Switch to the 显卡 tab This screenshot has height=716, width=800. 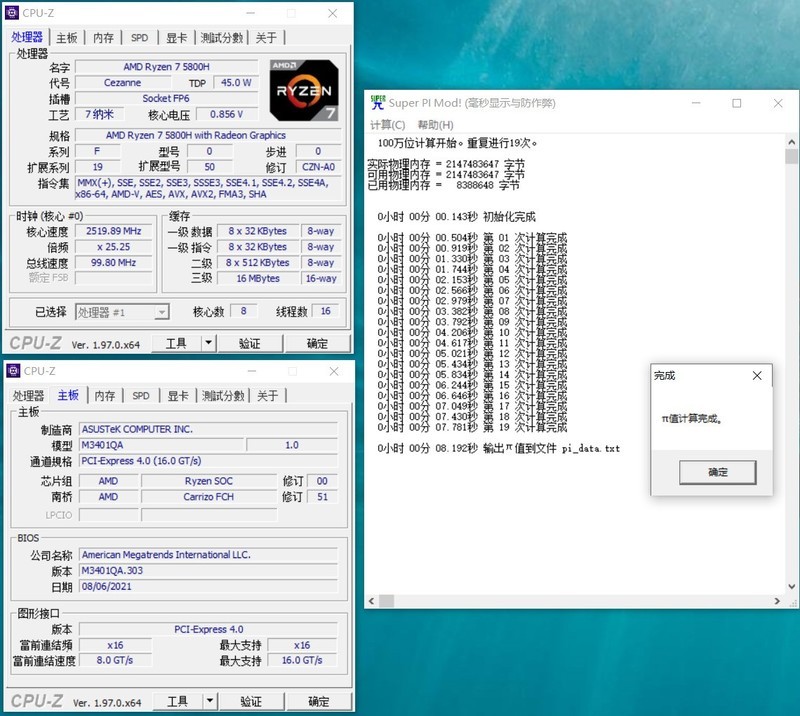tap(178, 38)
